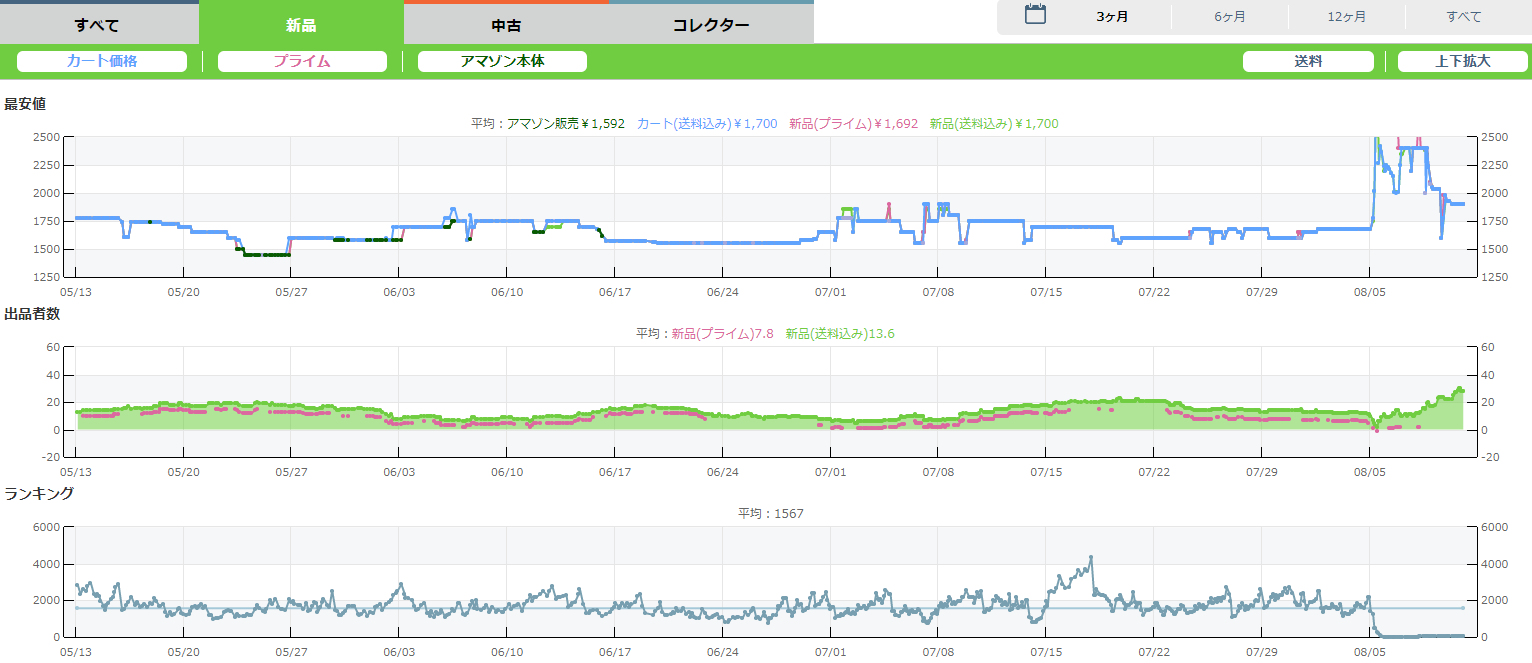Enable the 送料 shipping option
The height and width of the screenshot is (663, 1532).
[1308, 61]
